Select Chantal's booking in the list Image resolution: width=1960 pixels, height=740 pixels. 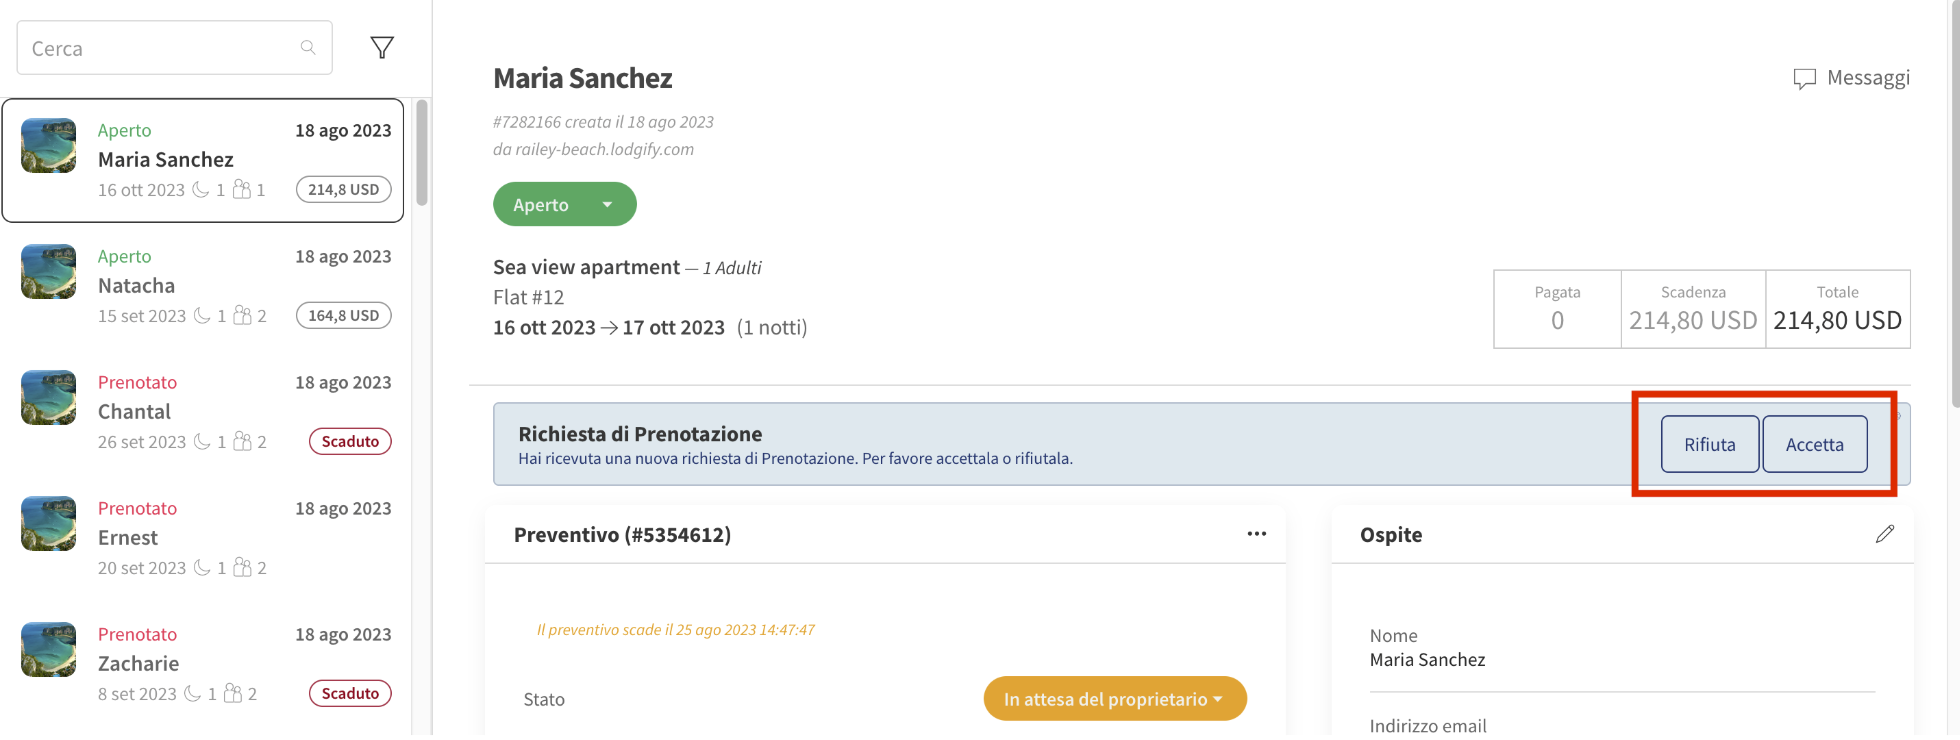pos(200,410)
